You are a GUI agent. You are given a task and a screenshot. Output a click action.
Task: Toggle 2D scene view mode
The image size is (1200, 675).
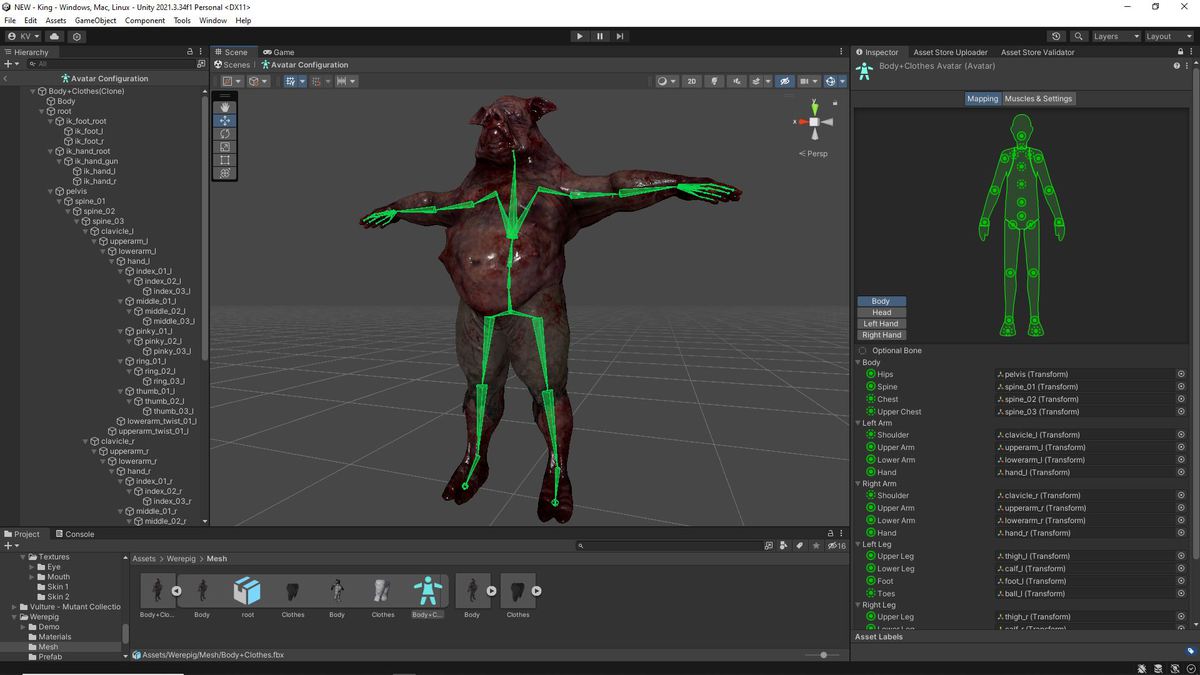(x=691, y=81)
